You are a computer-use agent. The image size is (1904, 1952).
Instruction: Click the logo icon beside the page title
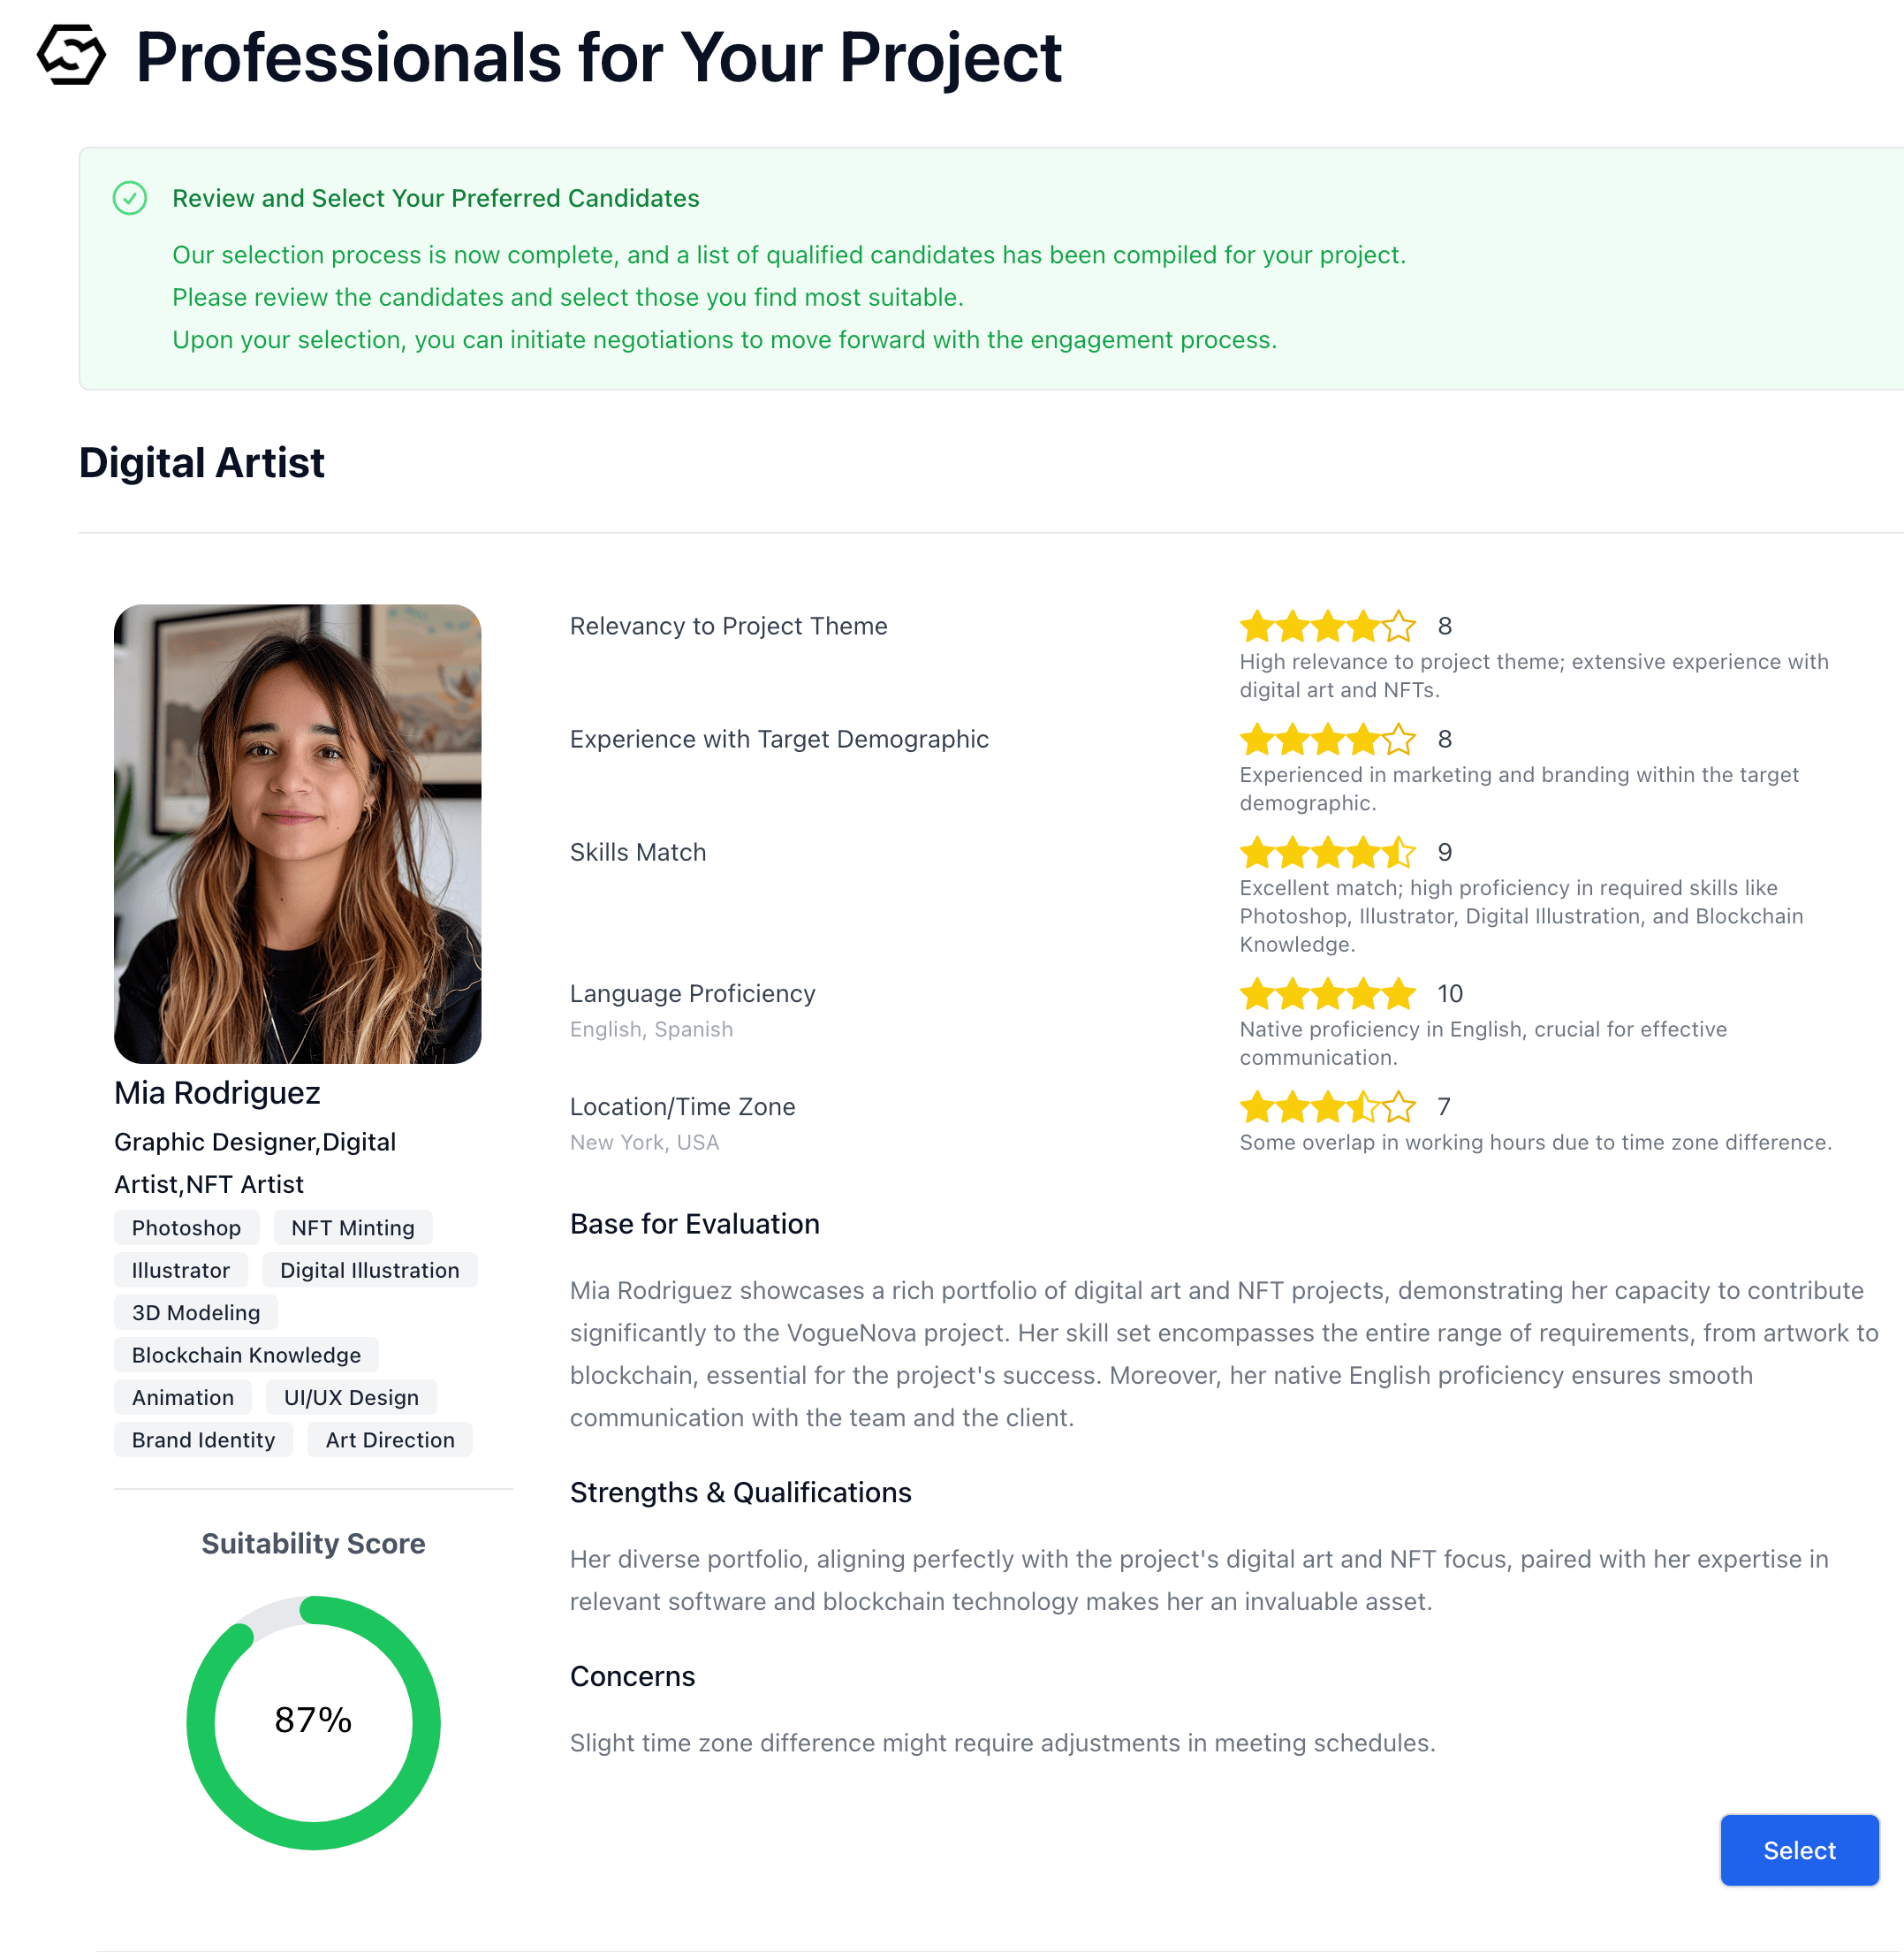coord(71,55)
